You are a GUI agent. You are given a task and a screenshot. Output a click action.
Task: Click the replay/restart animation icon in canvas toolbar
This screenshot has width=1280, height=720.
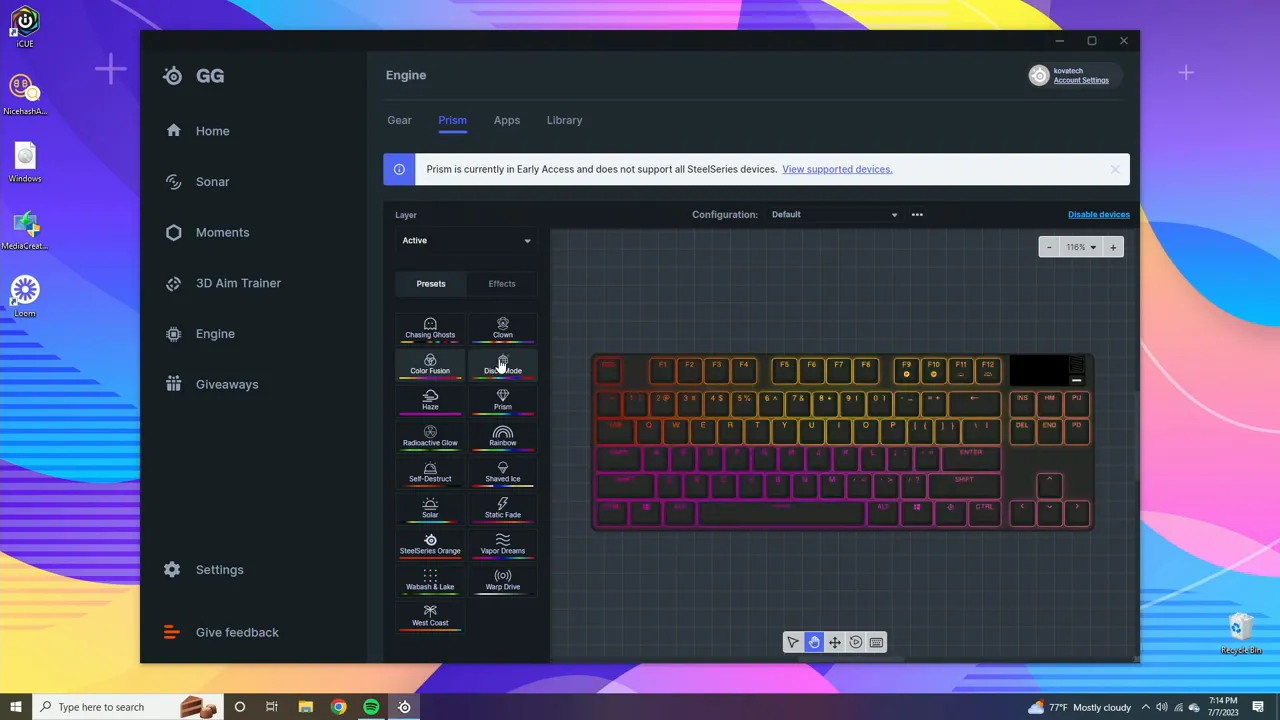click(x=855, y=642)
